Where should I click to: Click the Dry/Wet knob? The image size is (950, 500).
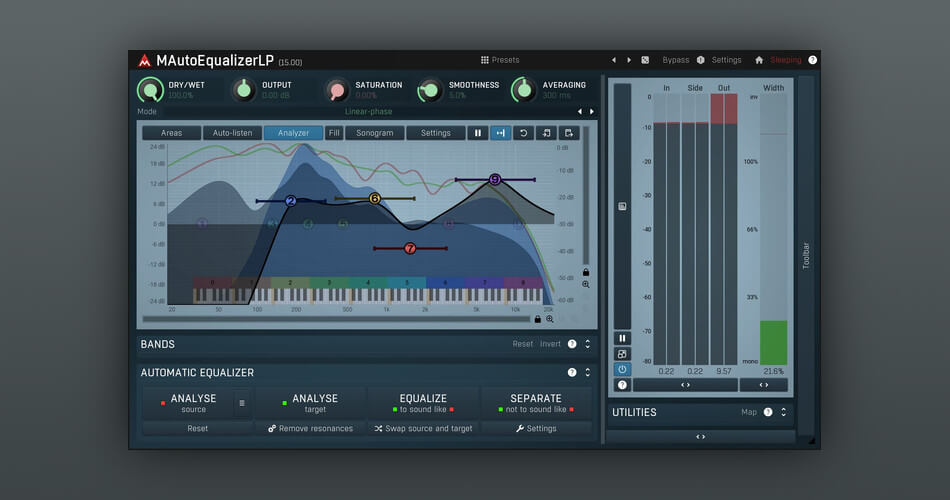(150, 90)
